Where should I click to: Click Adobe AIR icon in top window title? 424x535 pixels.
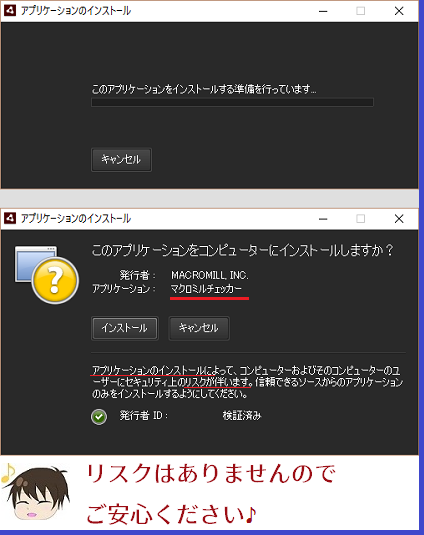pyautogui.click(x=10, y=11)
